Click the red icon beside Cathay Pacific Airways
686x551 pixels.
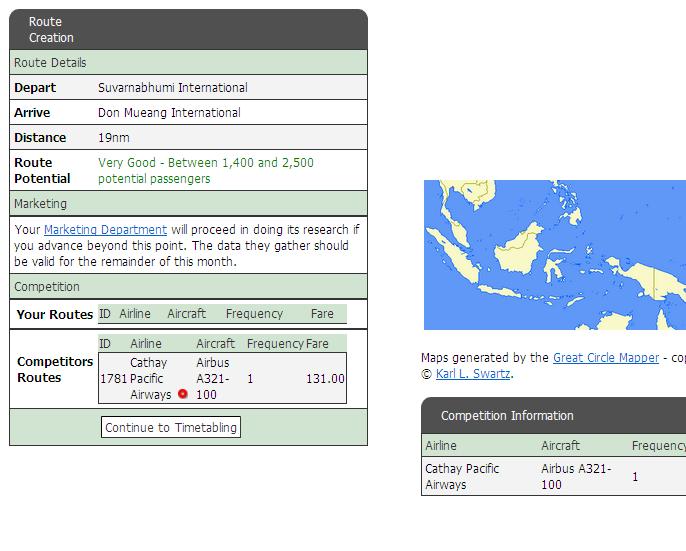(183, 394)
